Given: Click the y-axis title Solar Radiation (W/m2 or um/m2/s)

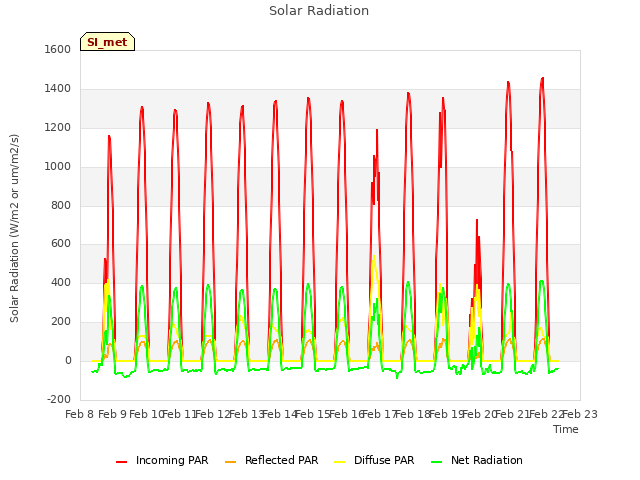Looking at the screenshot, I should 14,228.
